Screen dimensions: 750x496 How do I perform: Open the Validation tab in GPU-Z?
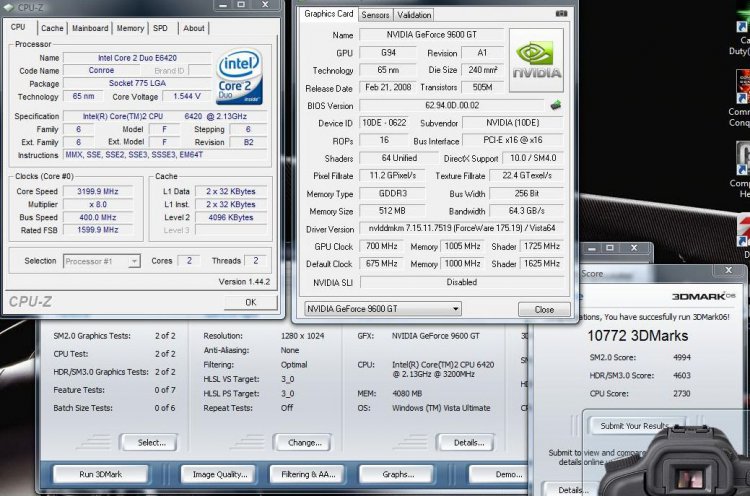pyautogui.click(x=414, y=15)
